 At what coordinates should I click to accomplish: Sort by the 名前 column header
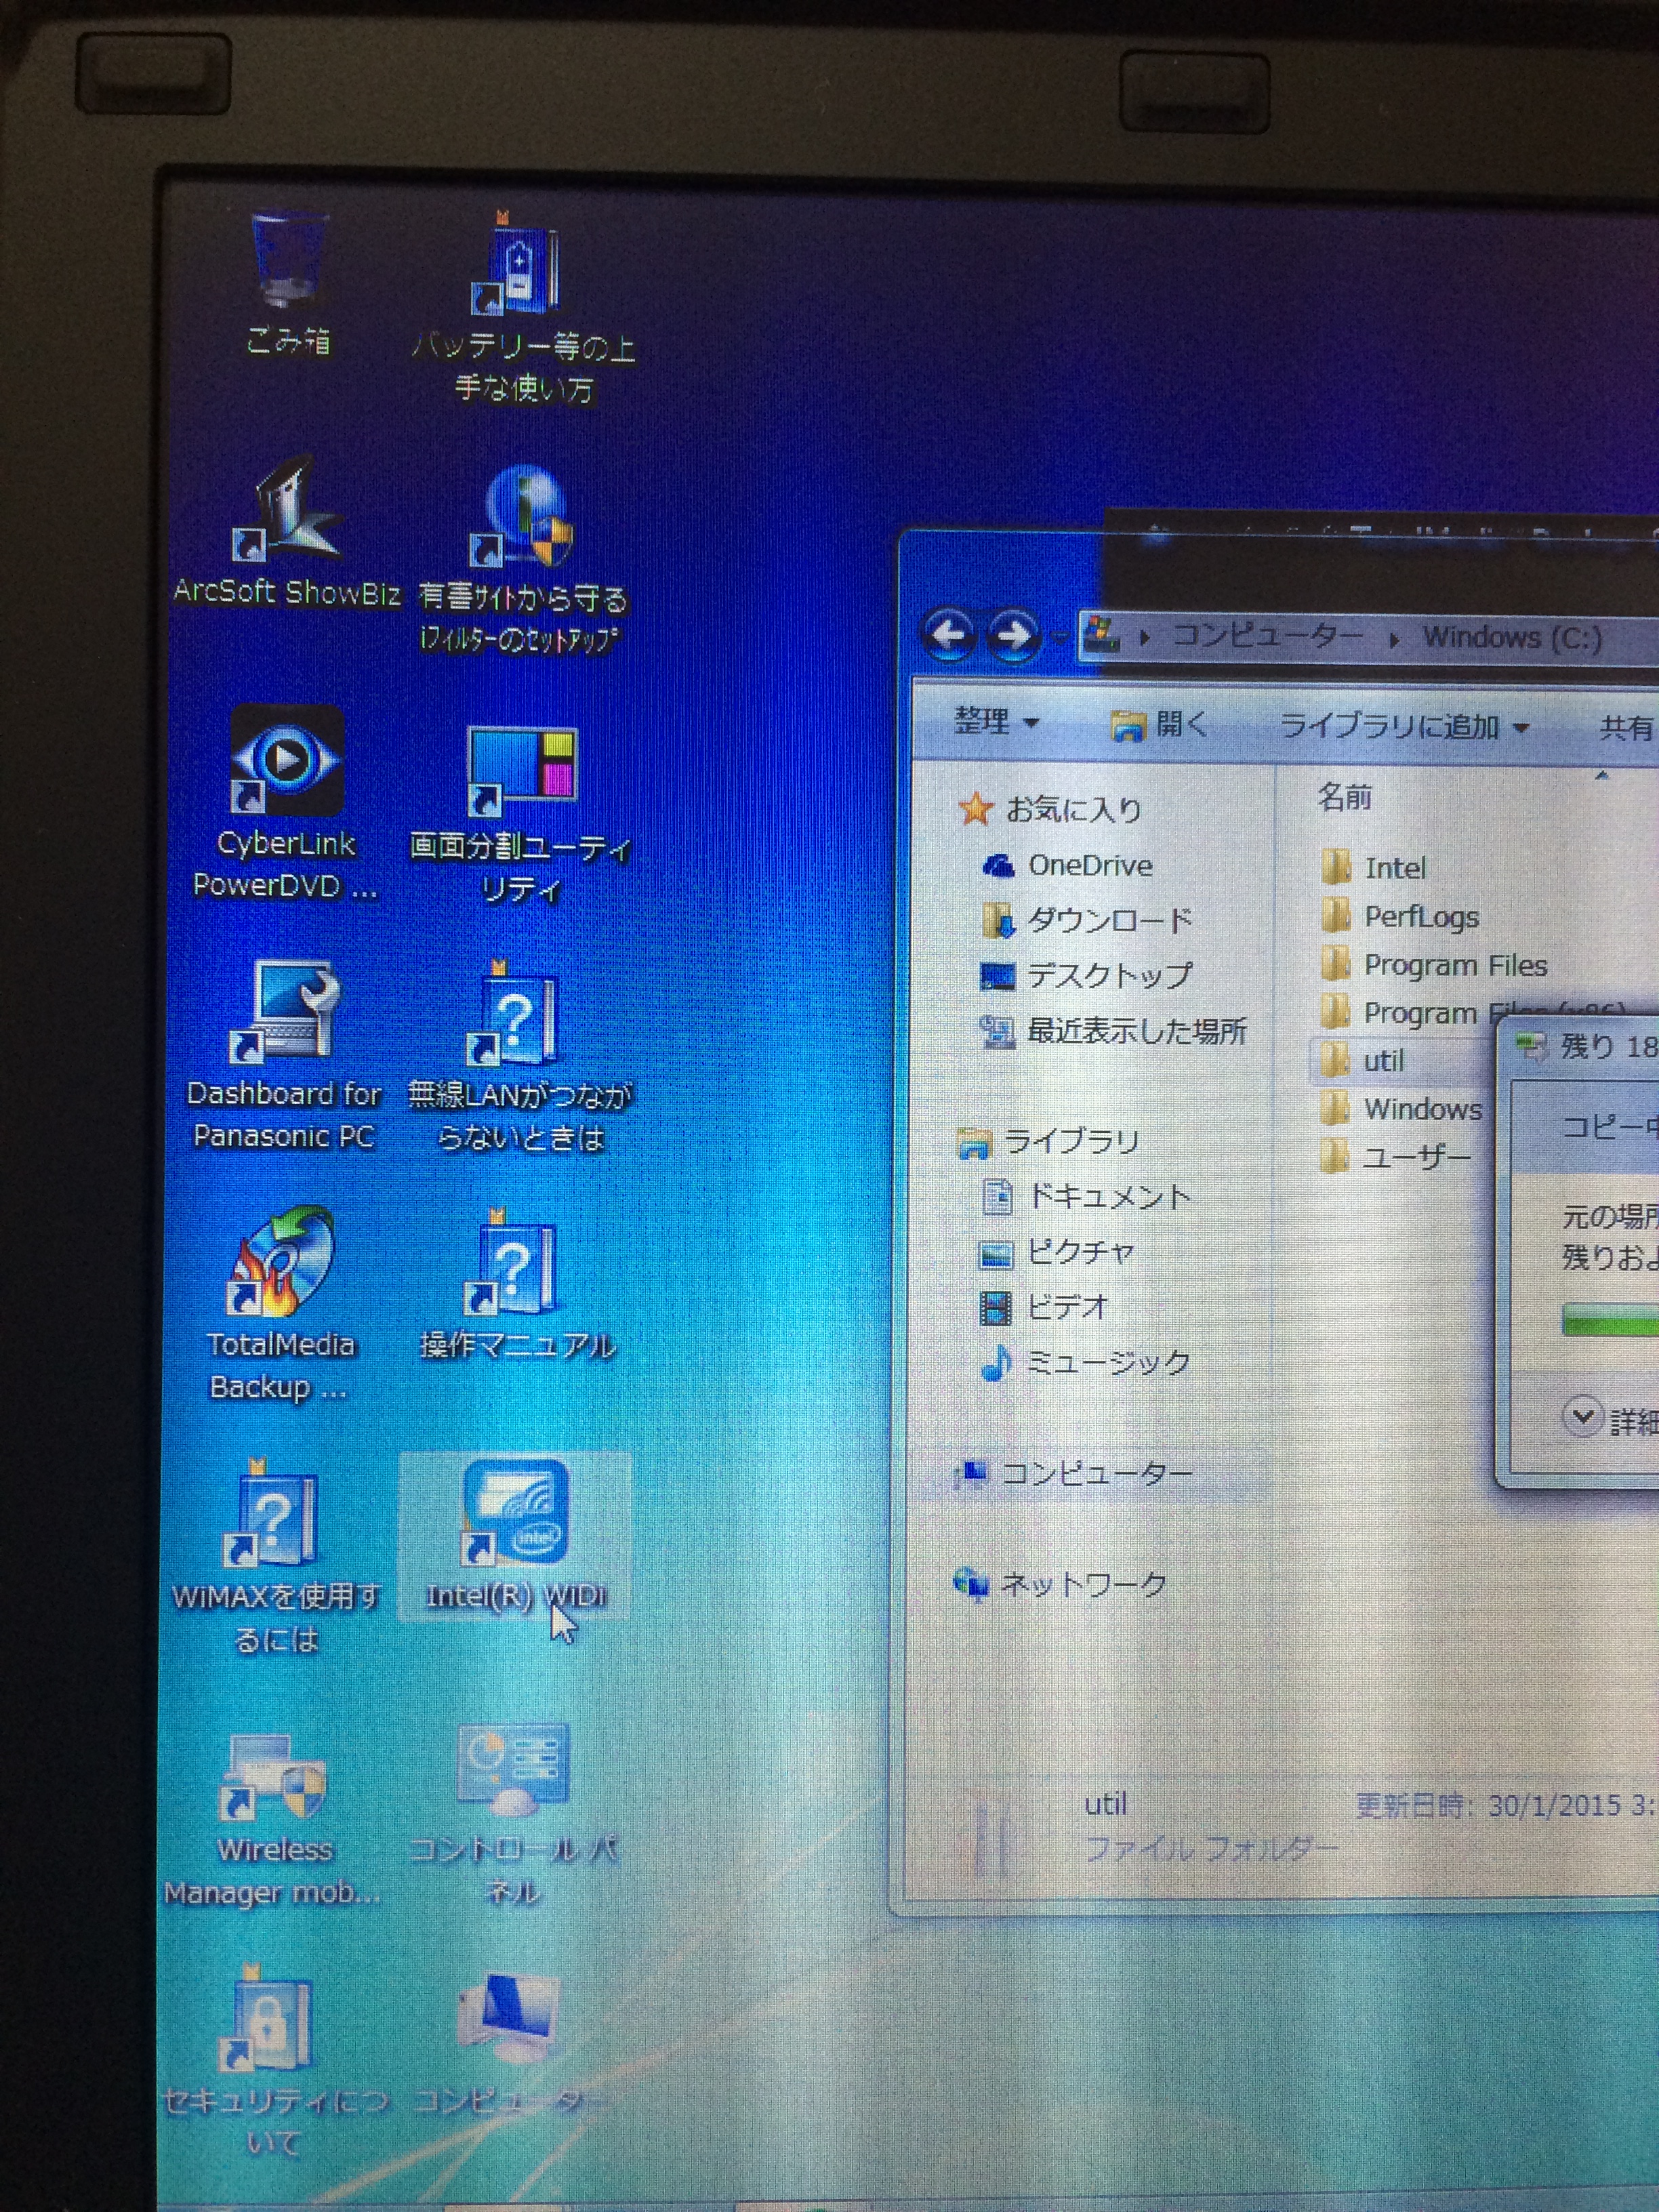click(x=1345, y=797)
